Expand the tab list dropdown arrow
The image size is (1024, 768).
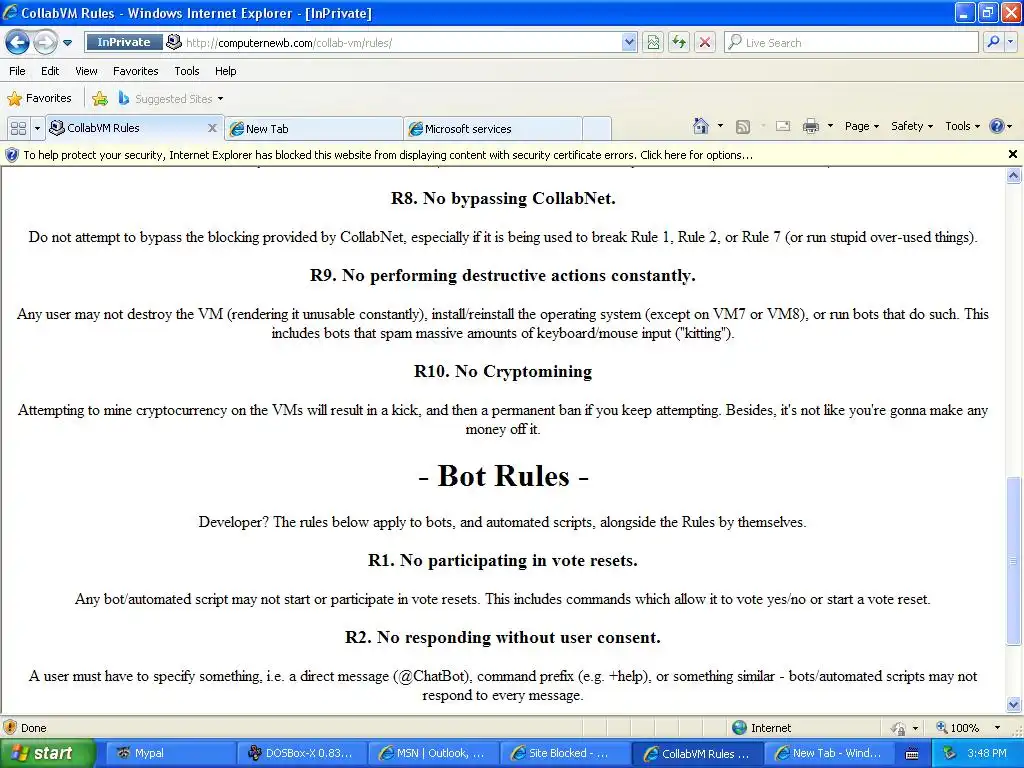coord(37,128)
